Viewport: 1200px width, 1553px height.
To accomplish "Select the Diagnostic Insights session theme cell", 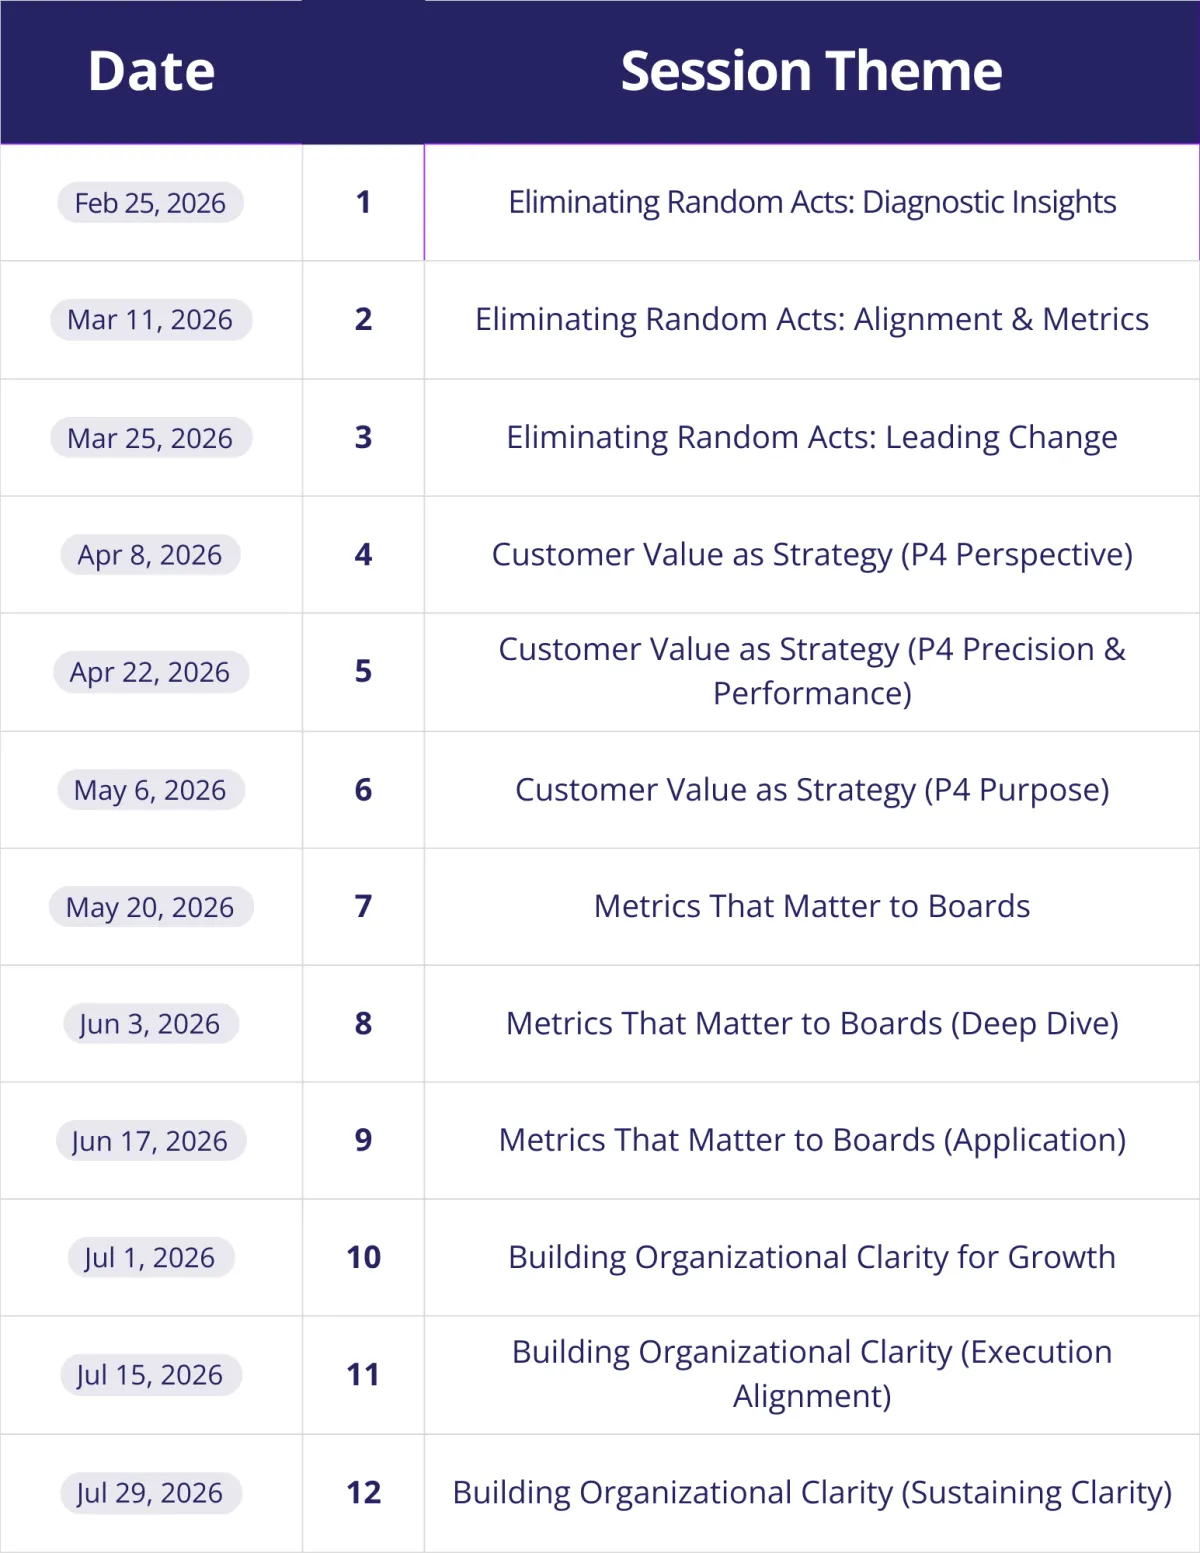I will pyautogui.click(x=811, y=203).
